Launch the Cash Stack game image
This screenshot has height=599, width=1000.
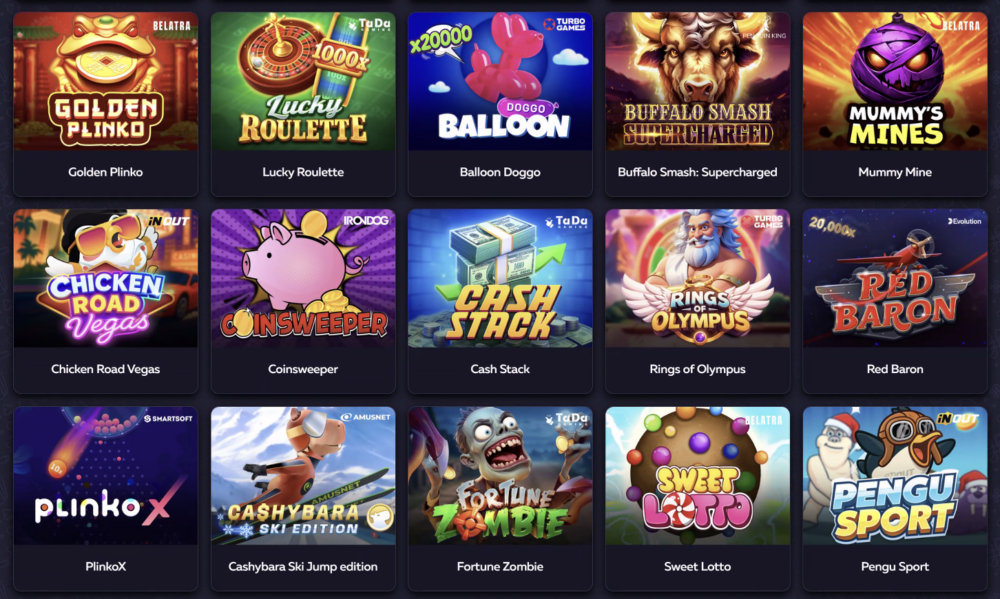coord(500,278)
